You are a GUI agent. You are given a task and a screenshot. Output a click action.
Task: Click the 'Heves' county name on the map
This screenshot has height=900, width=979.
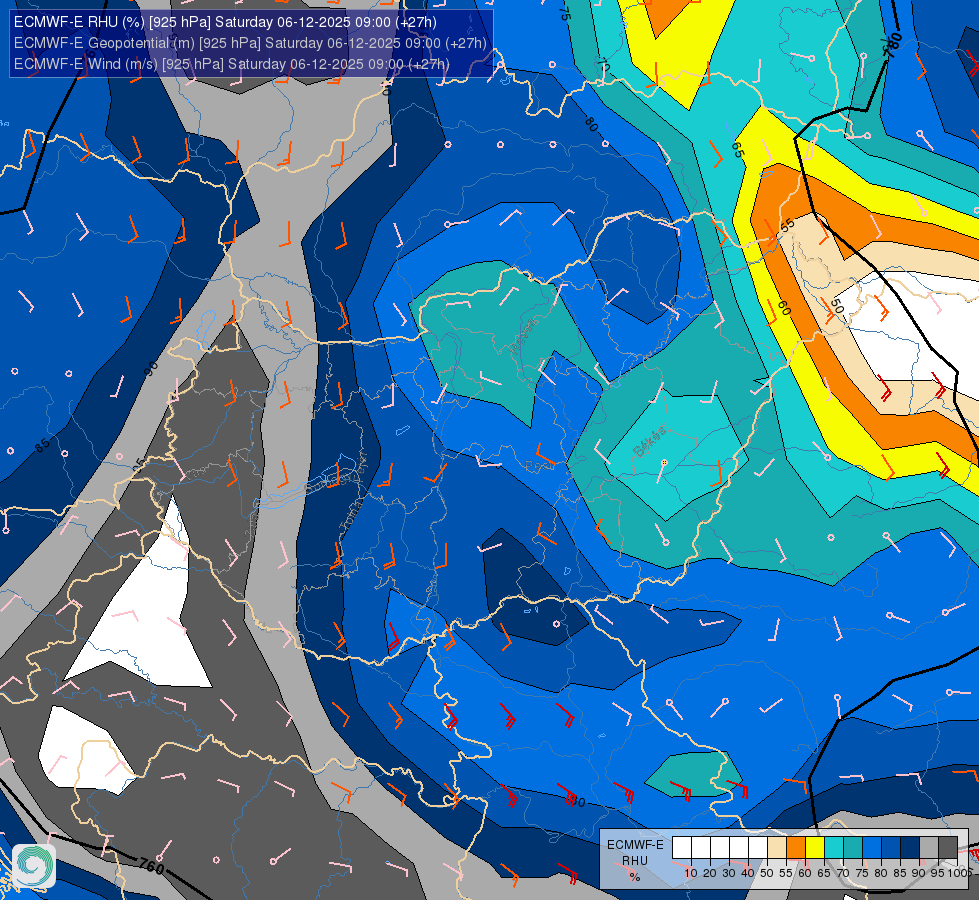(x=523, y=336)
